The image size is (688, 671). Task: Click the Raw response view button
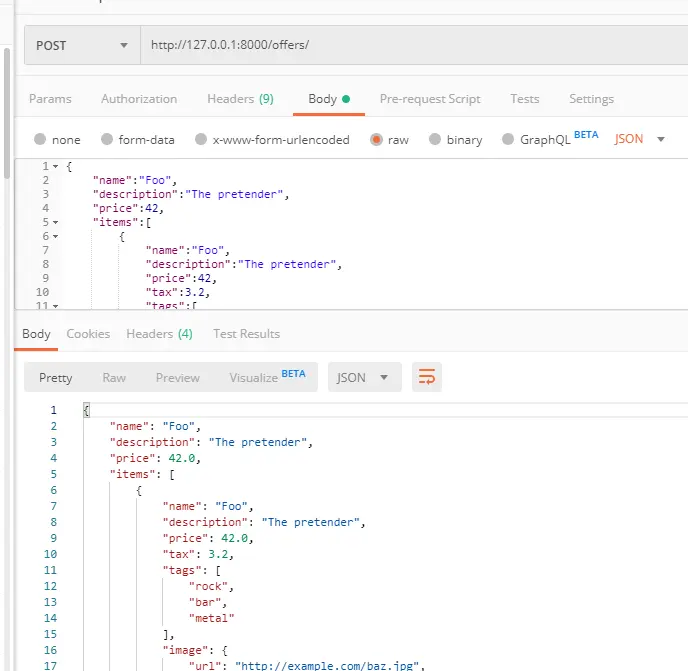[x=114, y=377]
